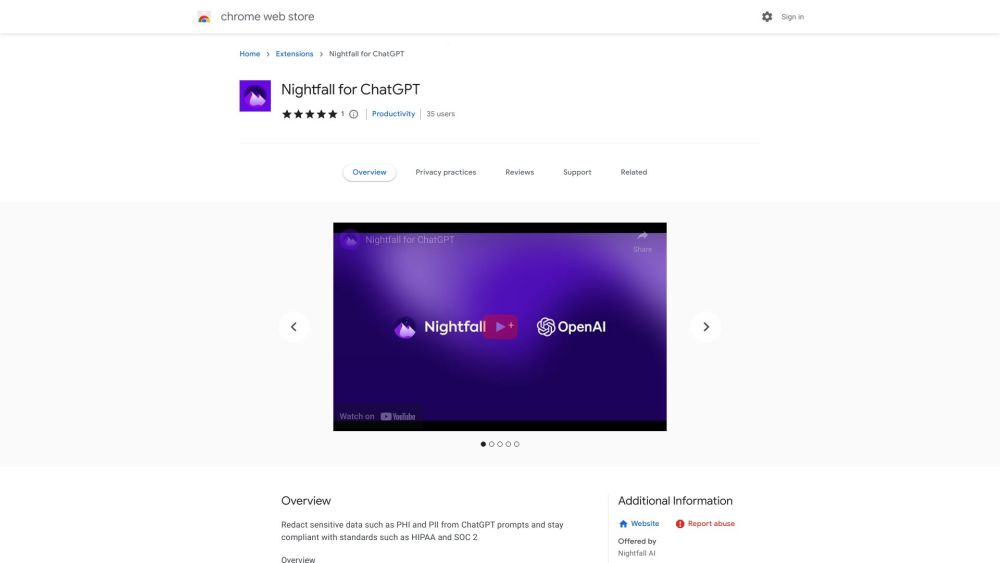Screen dimensions: 1000x563
Task: Click the OpenAI logo in the video
Action: 571,327
